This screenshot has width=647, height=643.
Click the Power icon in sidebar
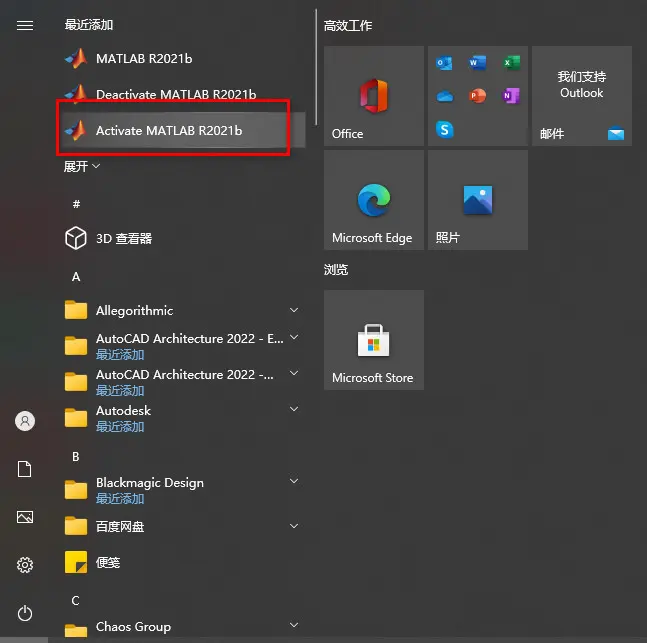[25, 613]
